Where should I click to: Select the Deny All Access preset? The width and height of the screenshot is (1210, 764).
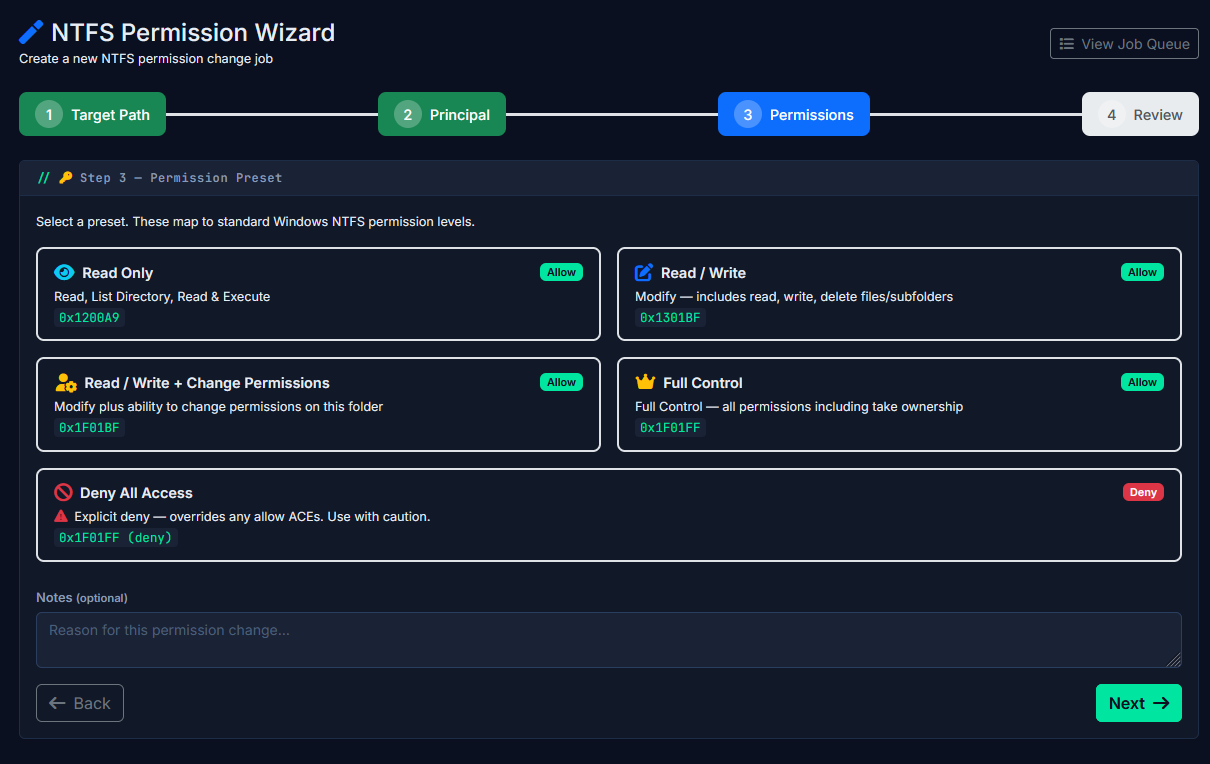point(609,515)
